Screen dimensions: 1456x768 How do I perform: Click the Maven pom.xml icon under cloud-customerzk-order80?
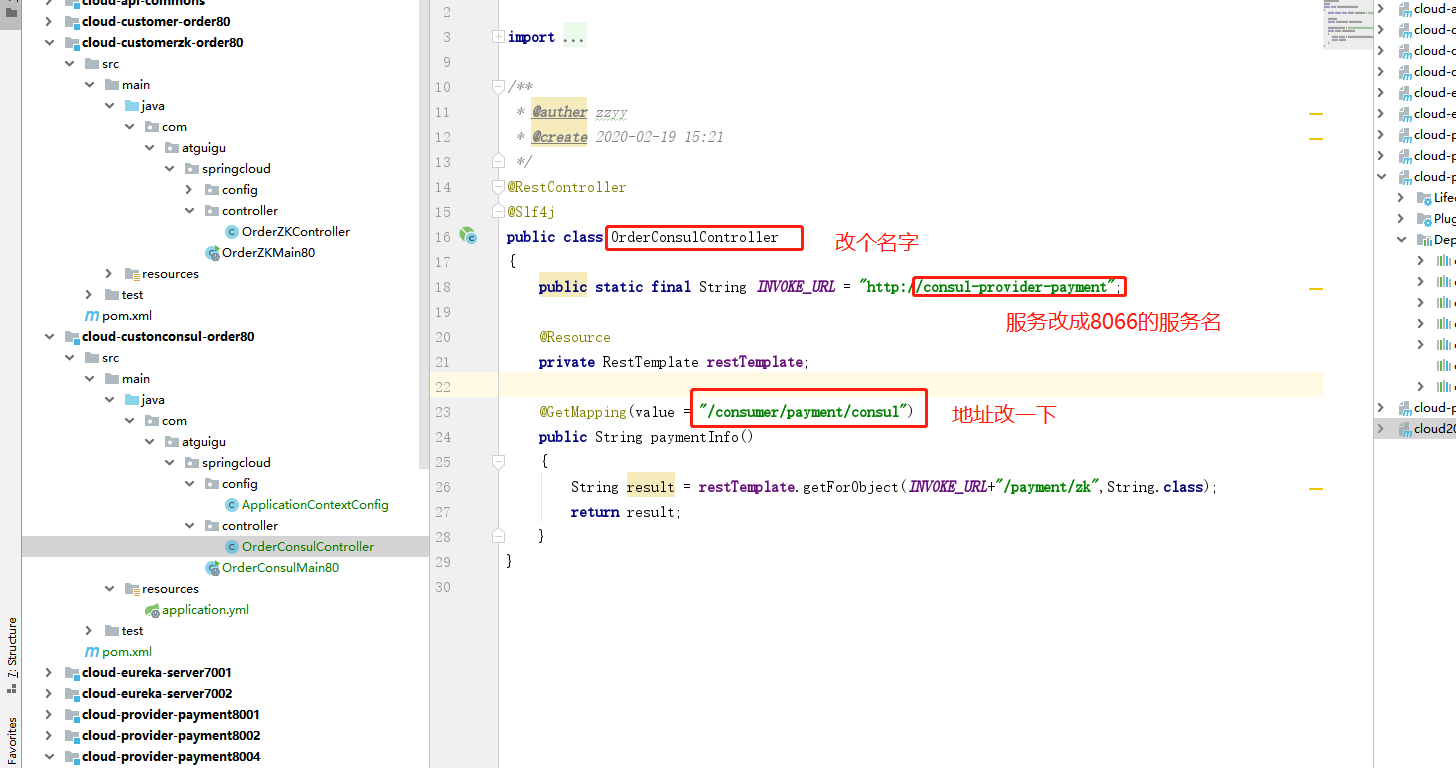pyautogui.click(x=93, y=316)
